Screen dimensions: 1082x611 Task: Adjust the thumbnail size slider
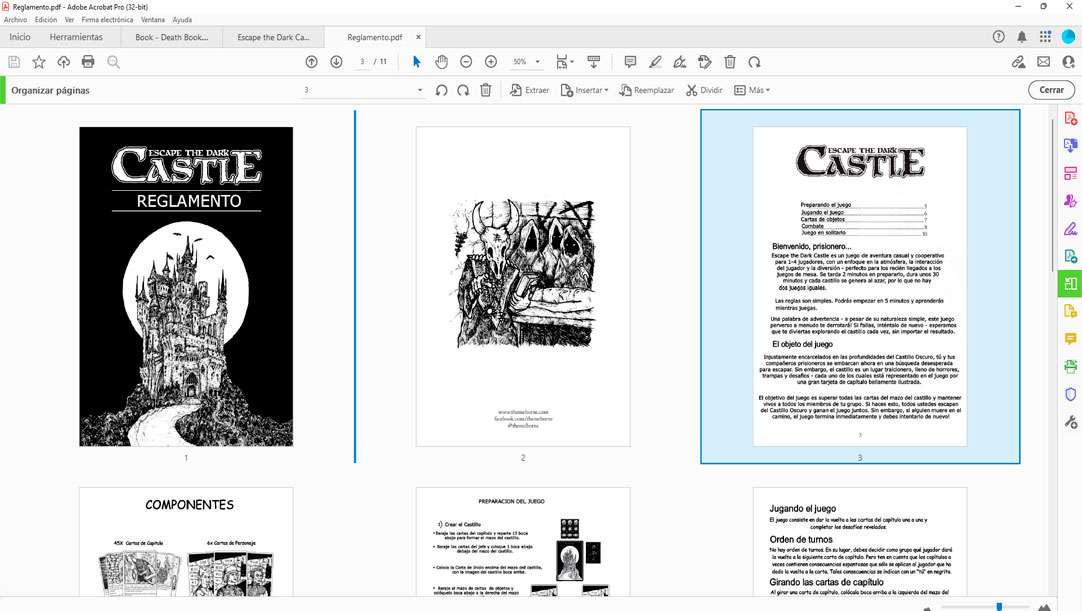click(x=999, y=607)
